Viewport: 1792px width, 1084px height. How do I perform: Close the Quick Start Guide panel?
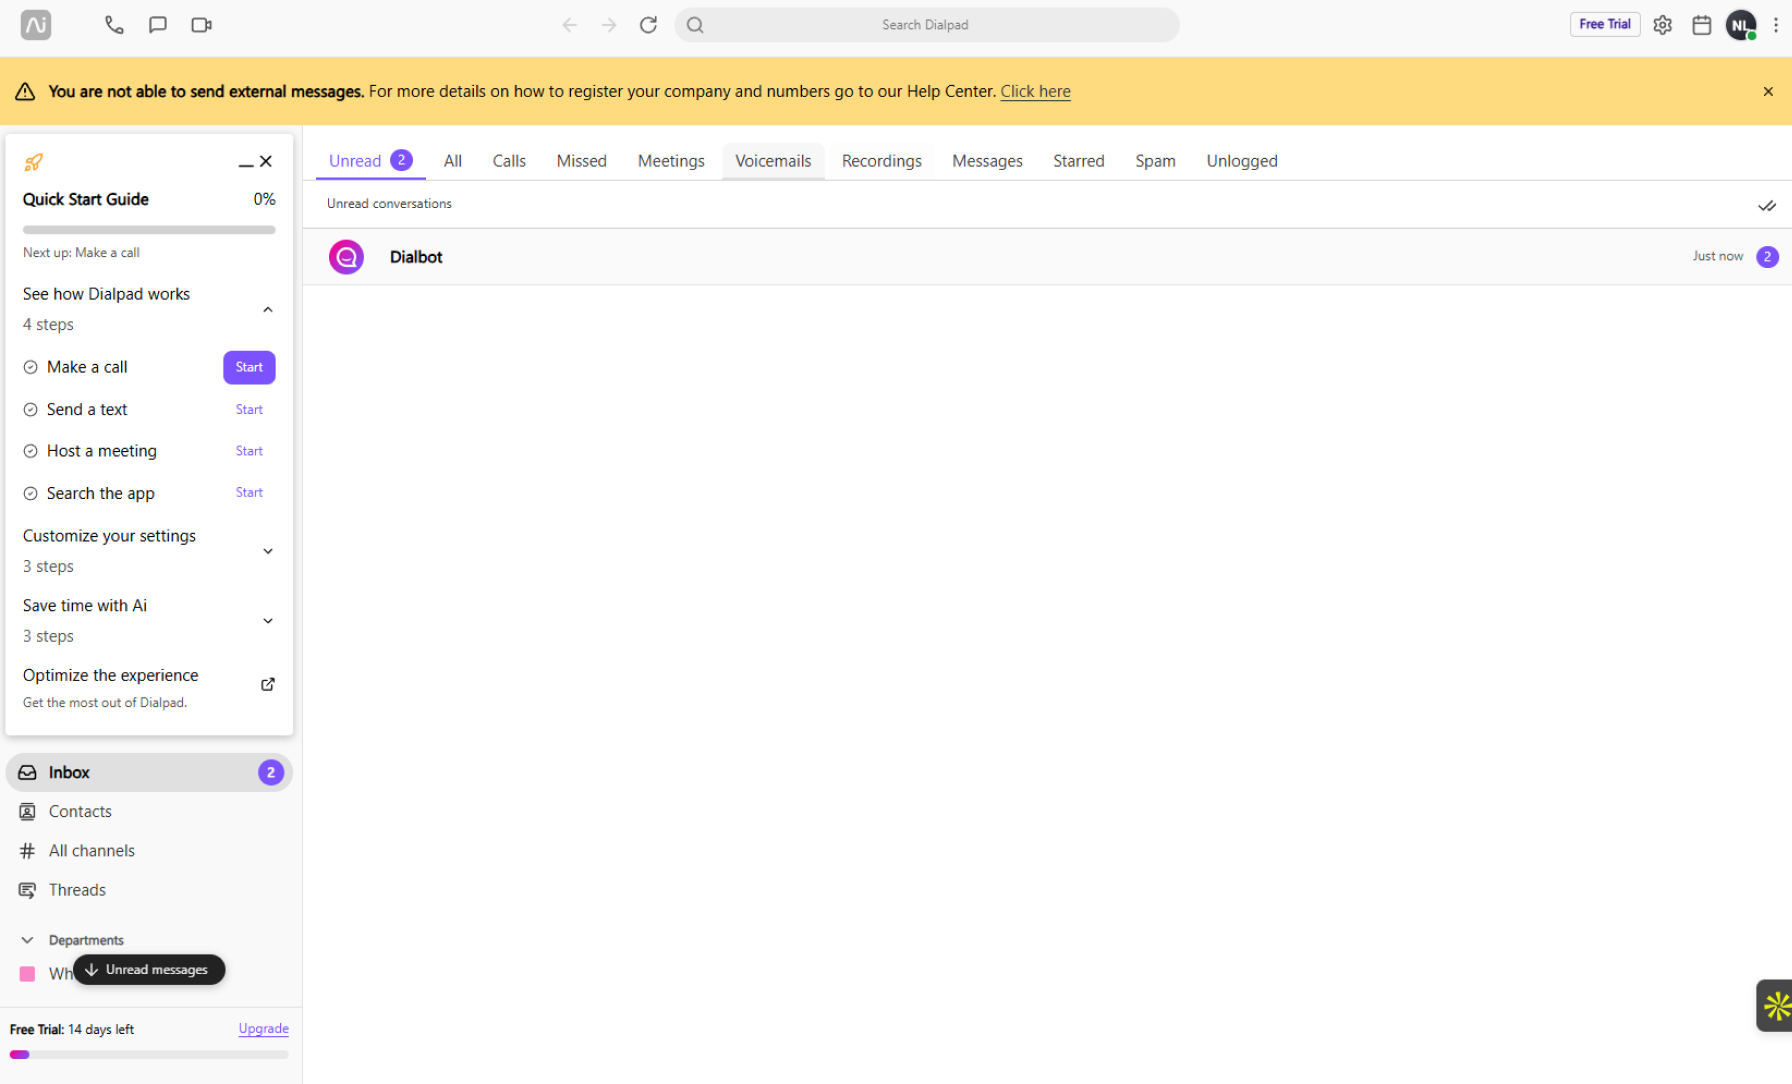pos(266,161)
